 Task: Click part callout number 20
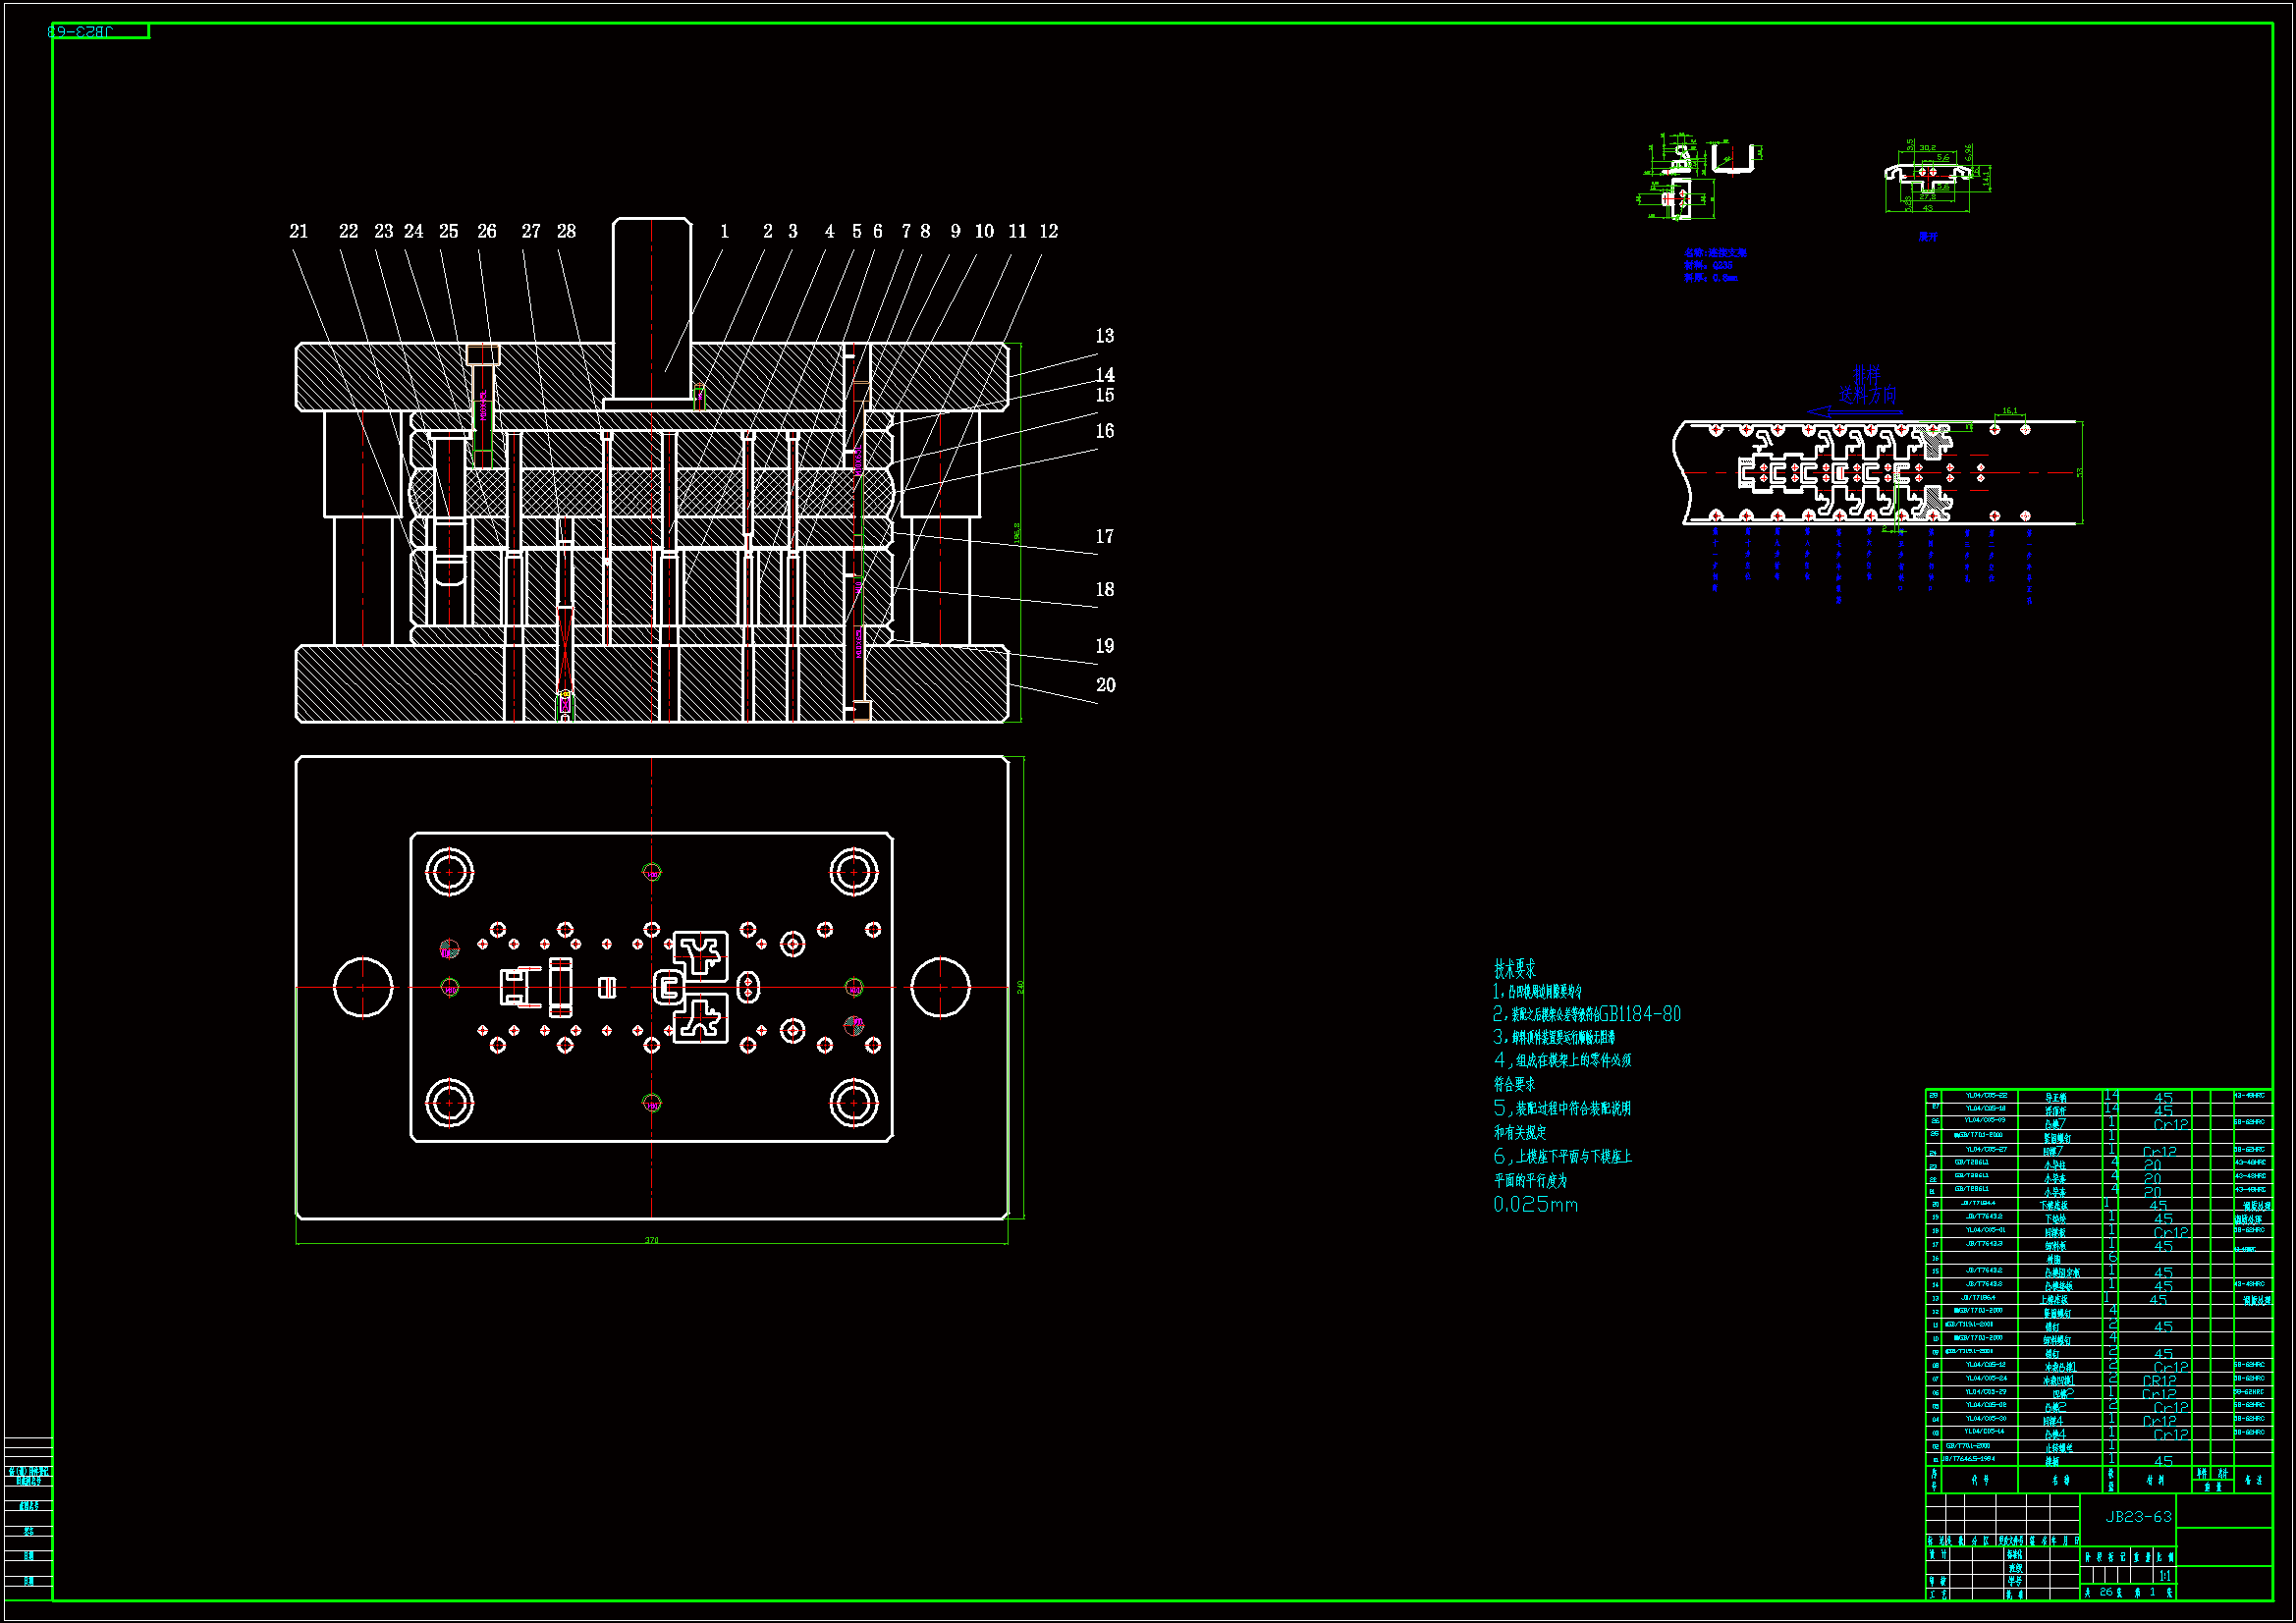(x=1105, y=685)
